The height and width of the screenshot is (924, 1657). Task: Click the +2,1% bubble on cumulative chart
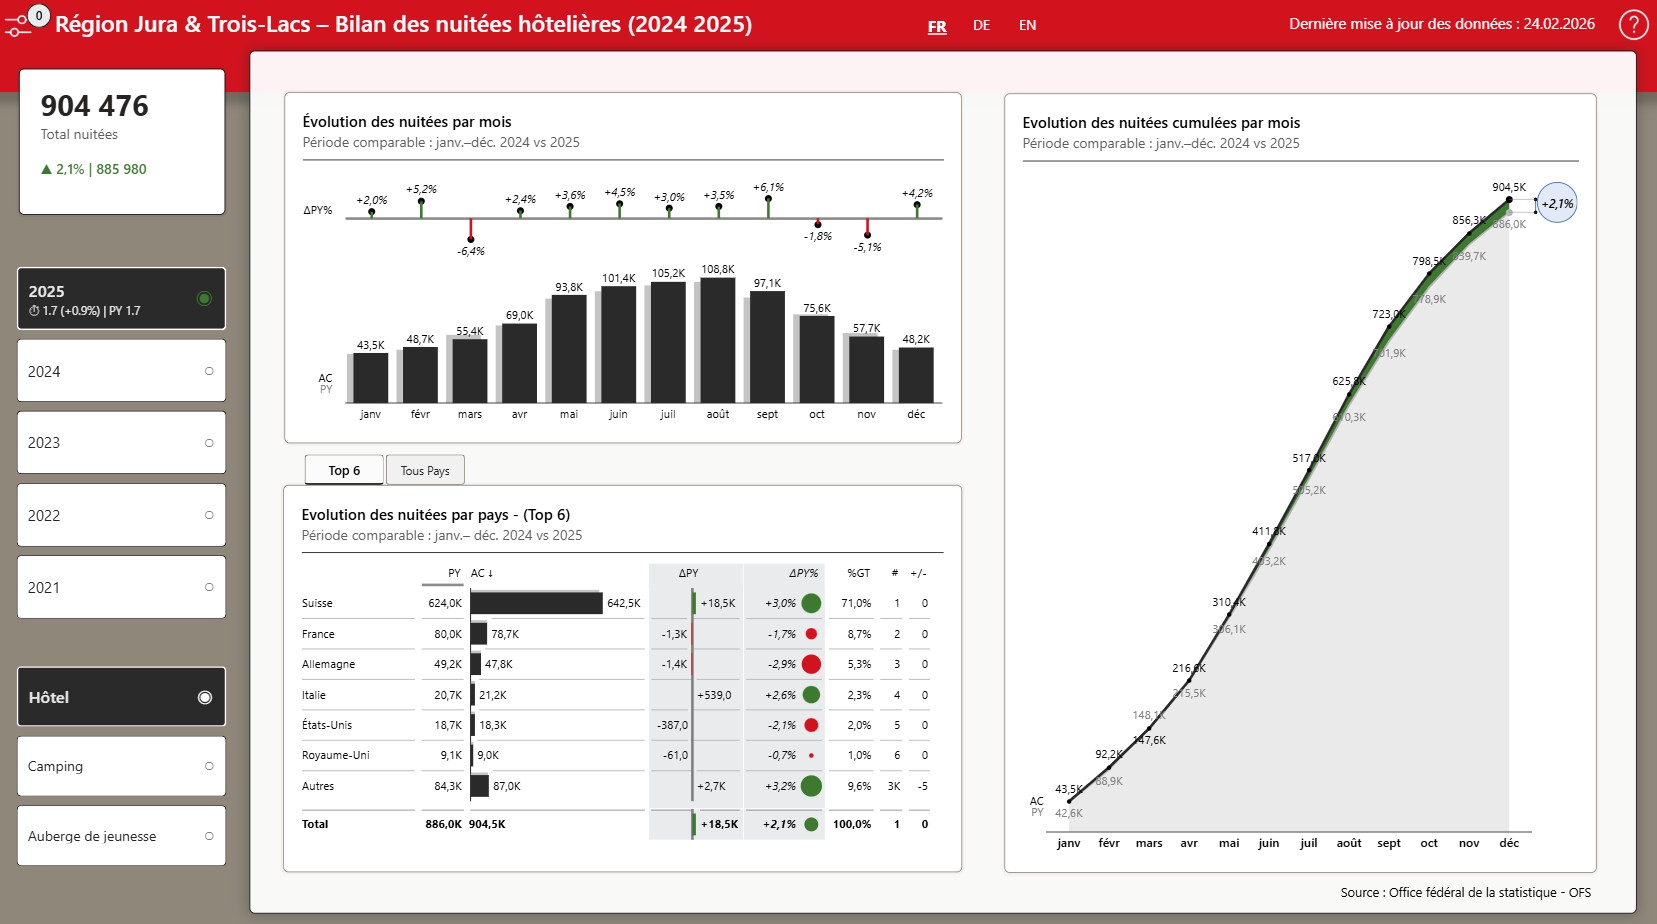(1556, 203)
